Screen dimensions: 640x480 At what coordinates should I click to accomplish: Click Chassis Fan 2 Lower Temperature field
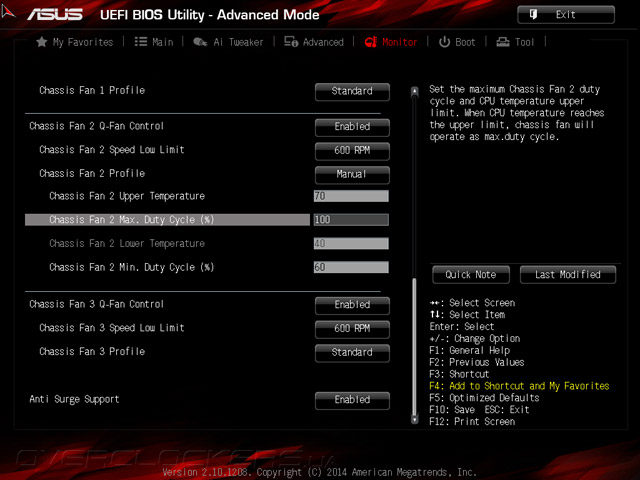(351, 244)
